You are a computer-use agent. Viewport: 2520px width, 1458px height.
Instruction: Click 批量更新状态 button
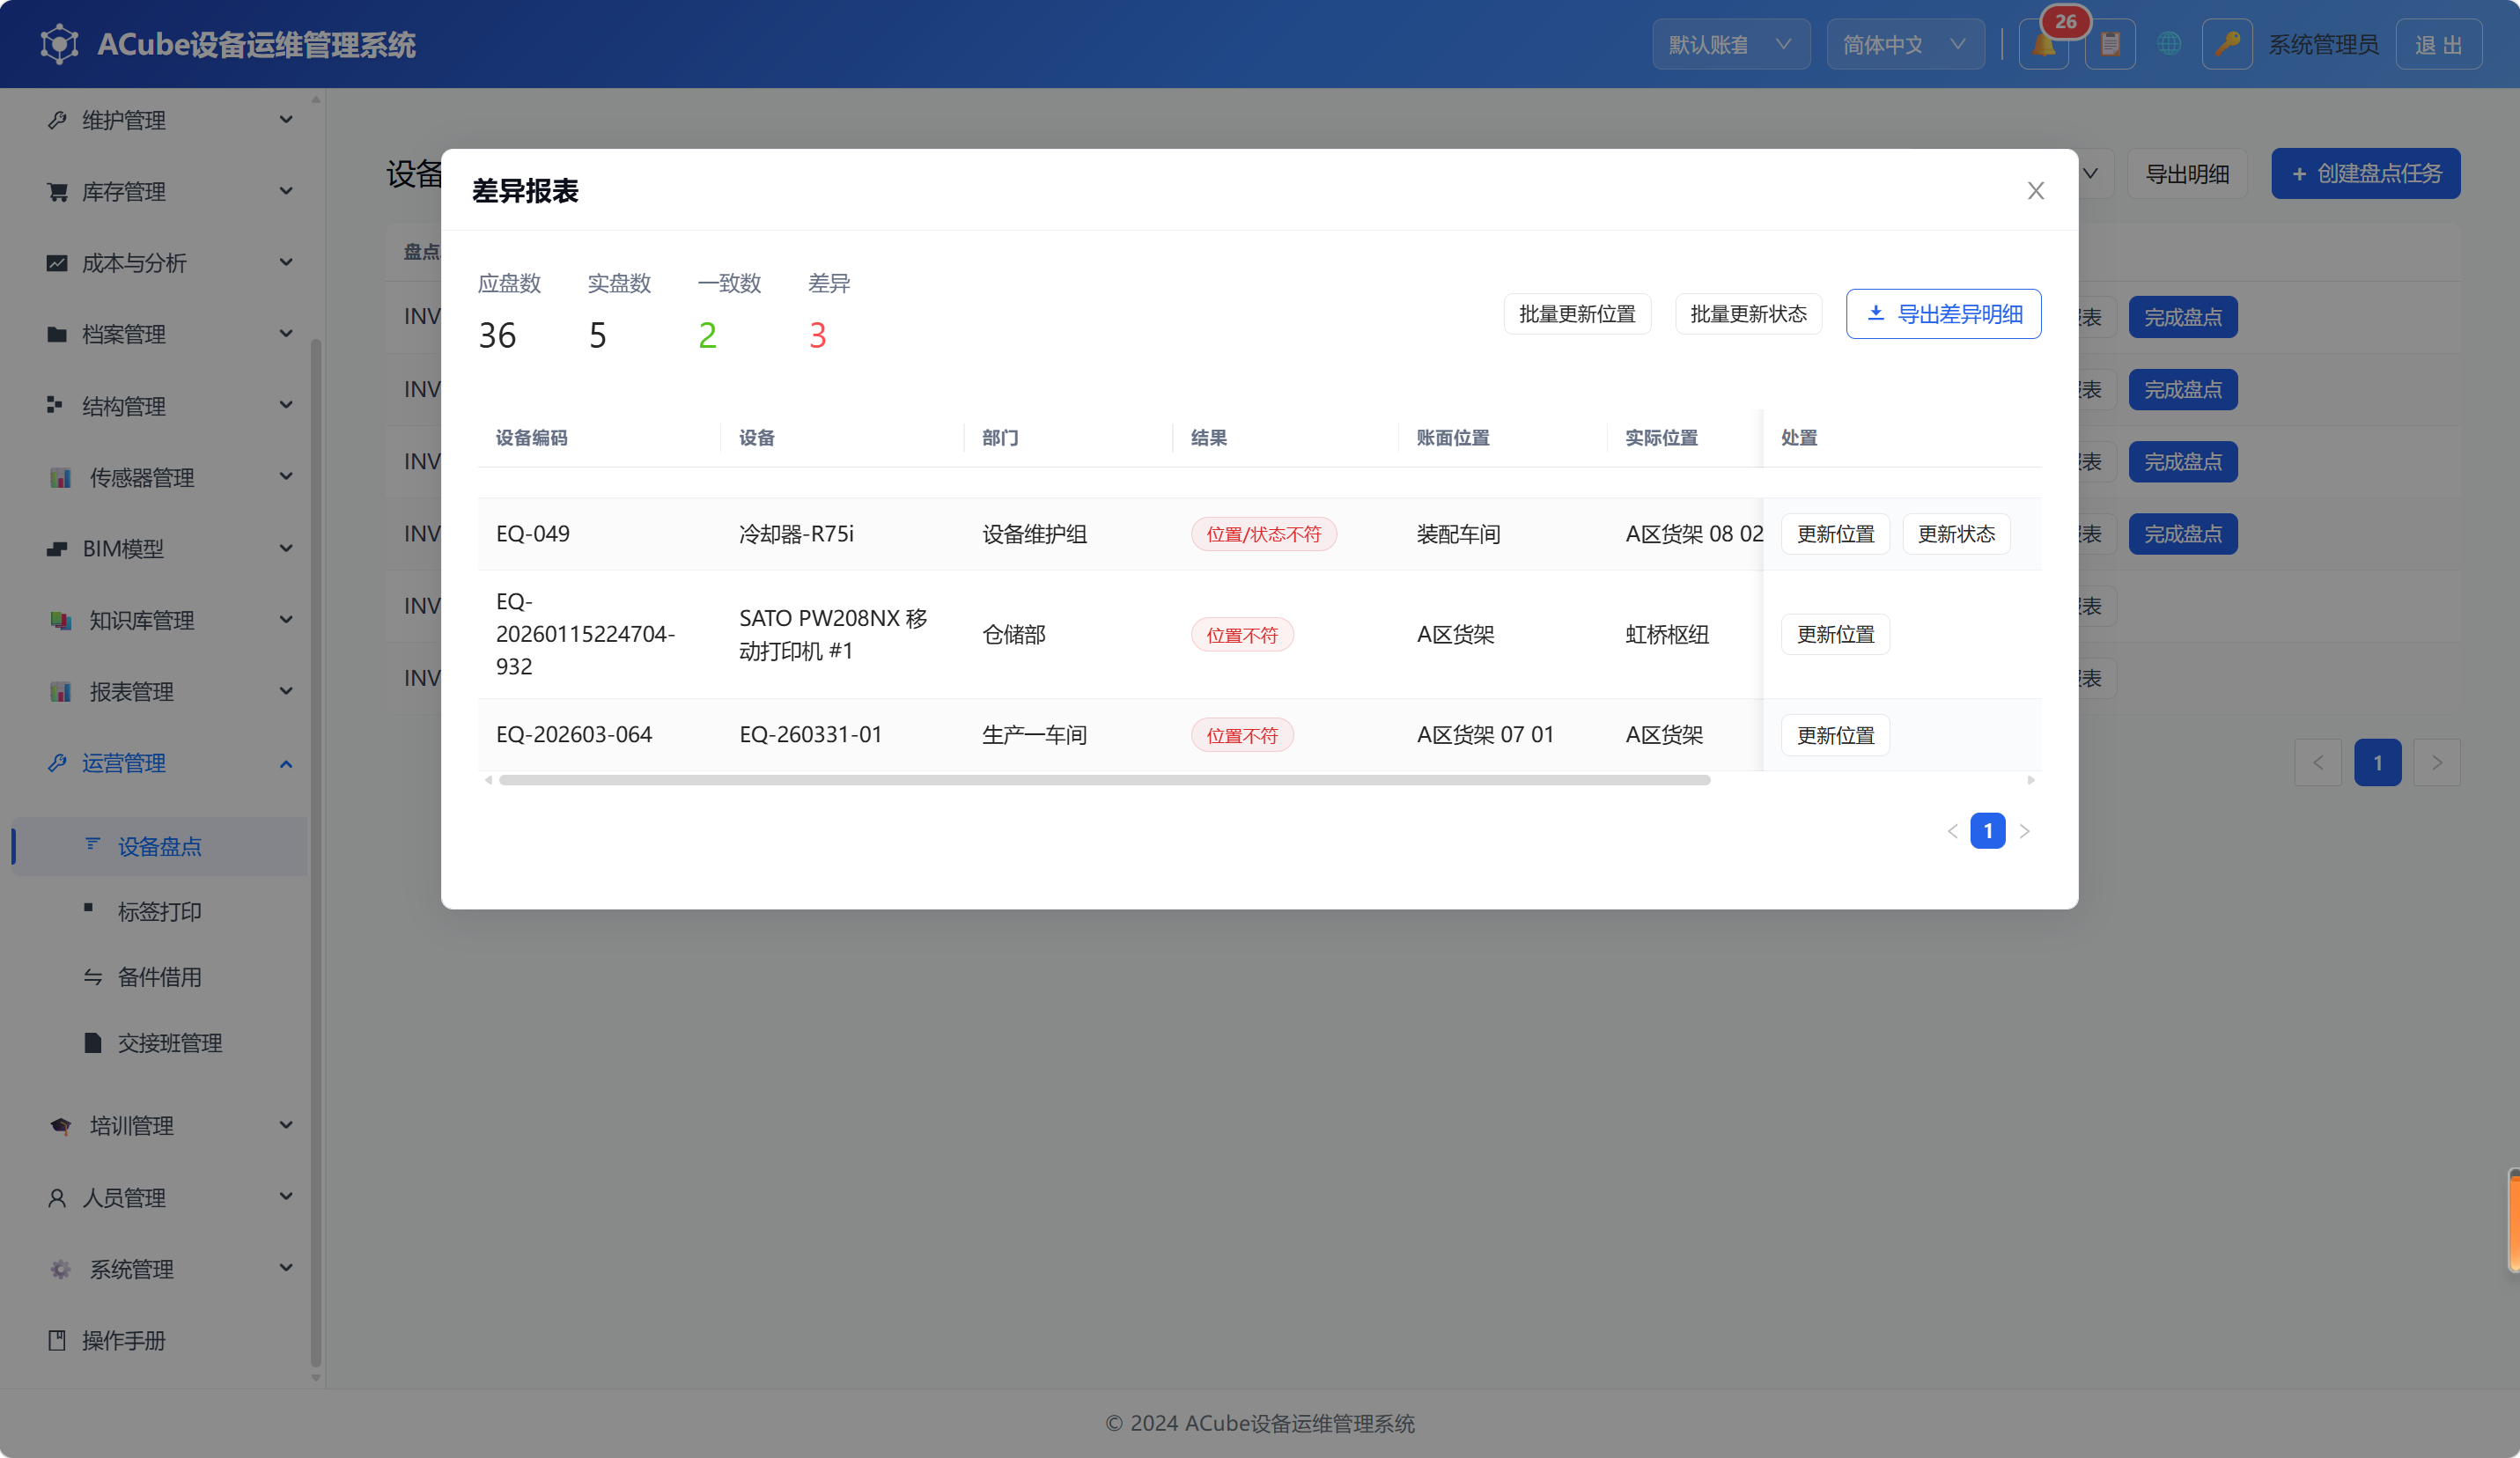[x=1748, y=314]
